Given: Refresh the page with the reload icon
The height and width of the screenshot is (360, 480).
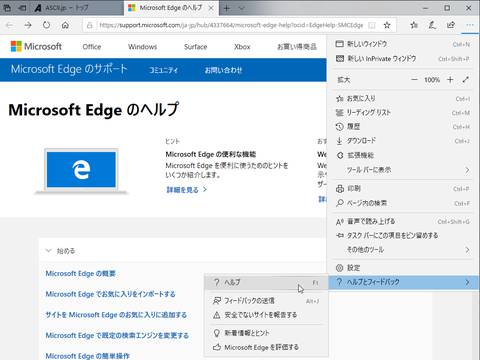Looking at the screenshot, I should tap(47, 25).
